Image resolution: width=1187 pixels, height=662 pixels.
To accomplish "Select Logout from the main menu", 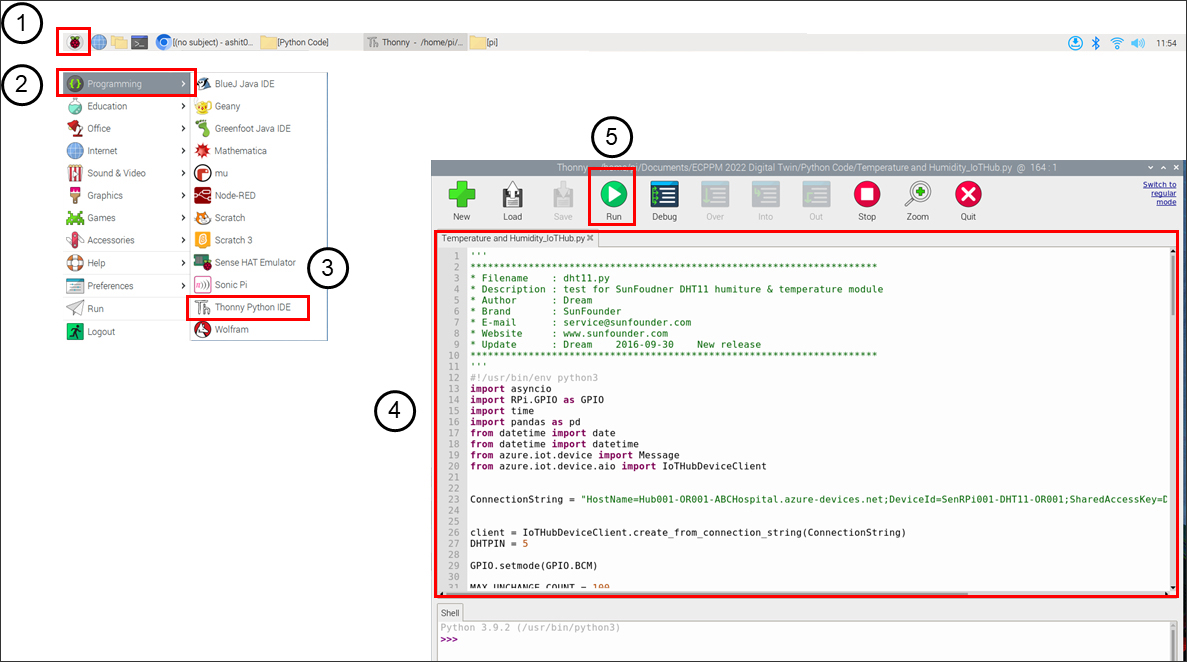I will tap(126, 332).
